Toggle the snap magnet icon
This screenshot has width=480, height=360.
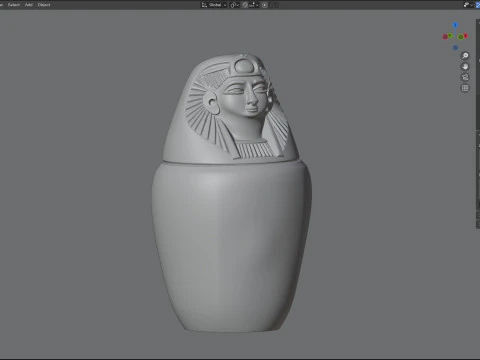point(245,5)
